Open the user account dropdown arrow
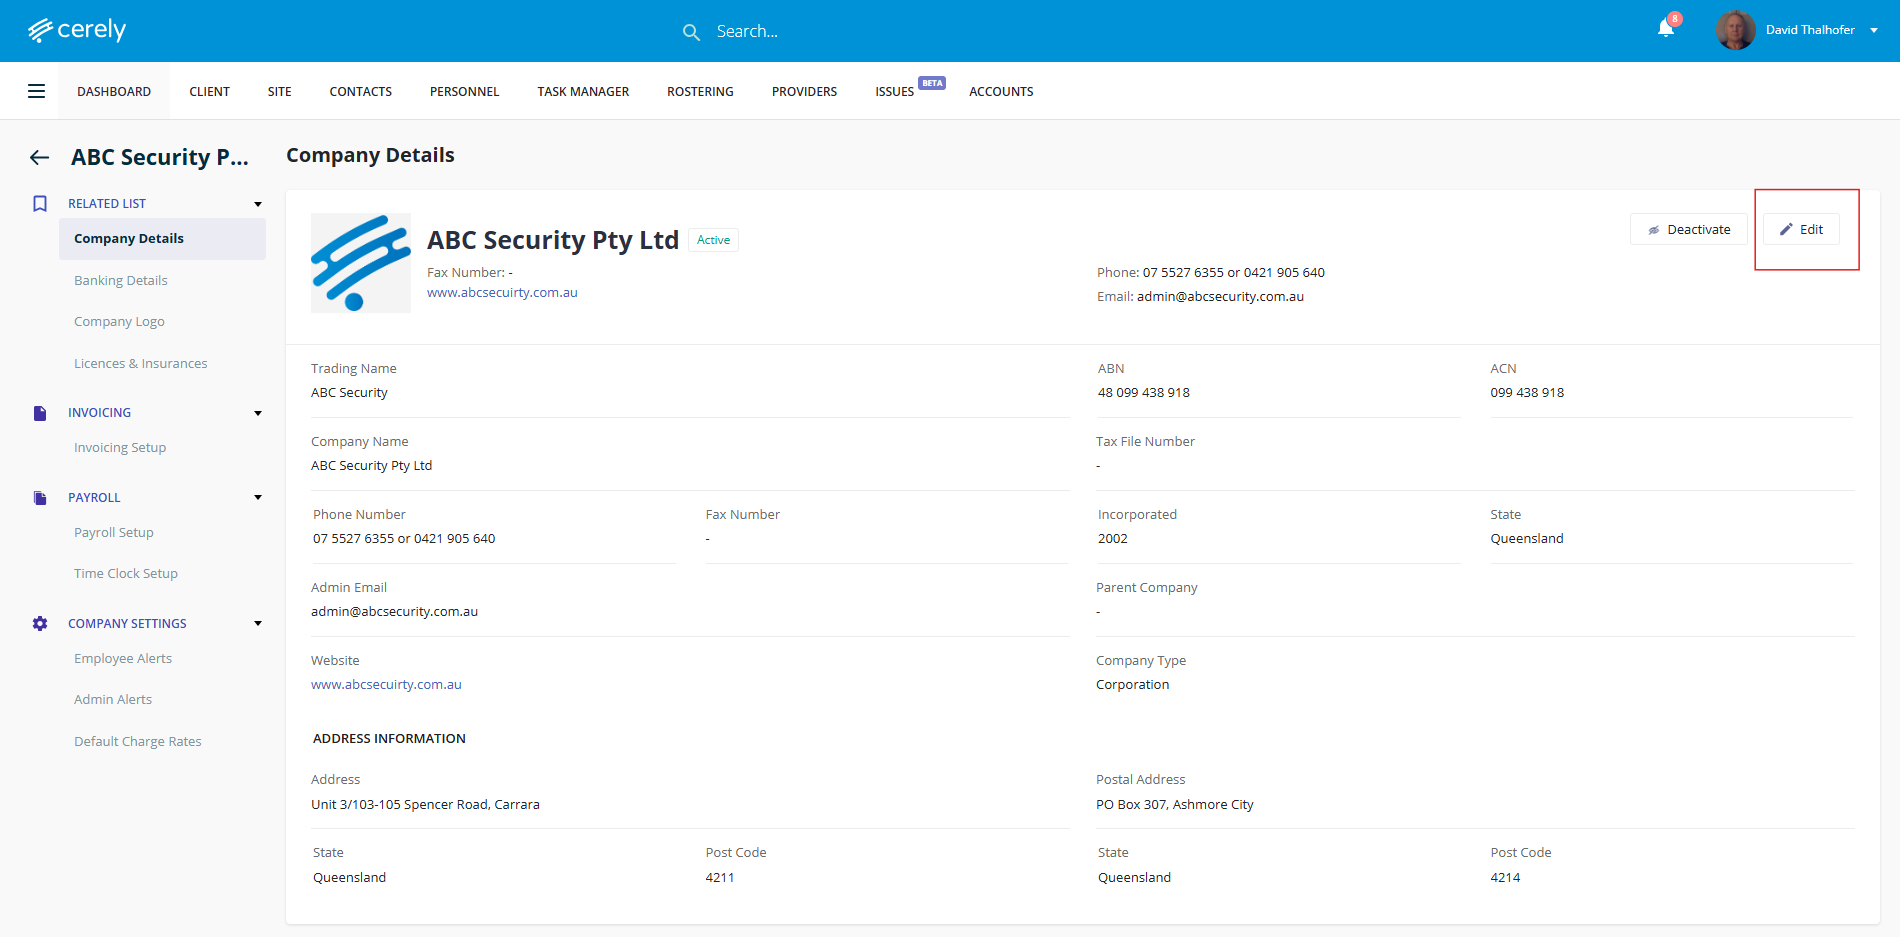This screenshot has width=1900, height=937. coord(1874,30)
